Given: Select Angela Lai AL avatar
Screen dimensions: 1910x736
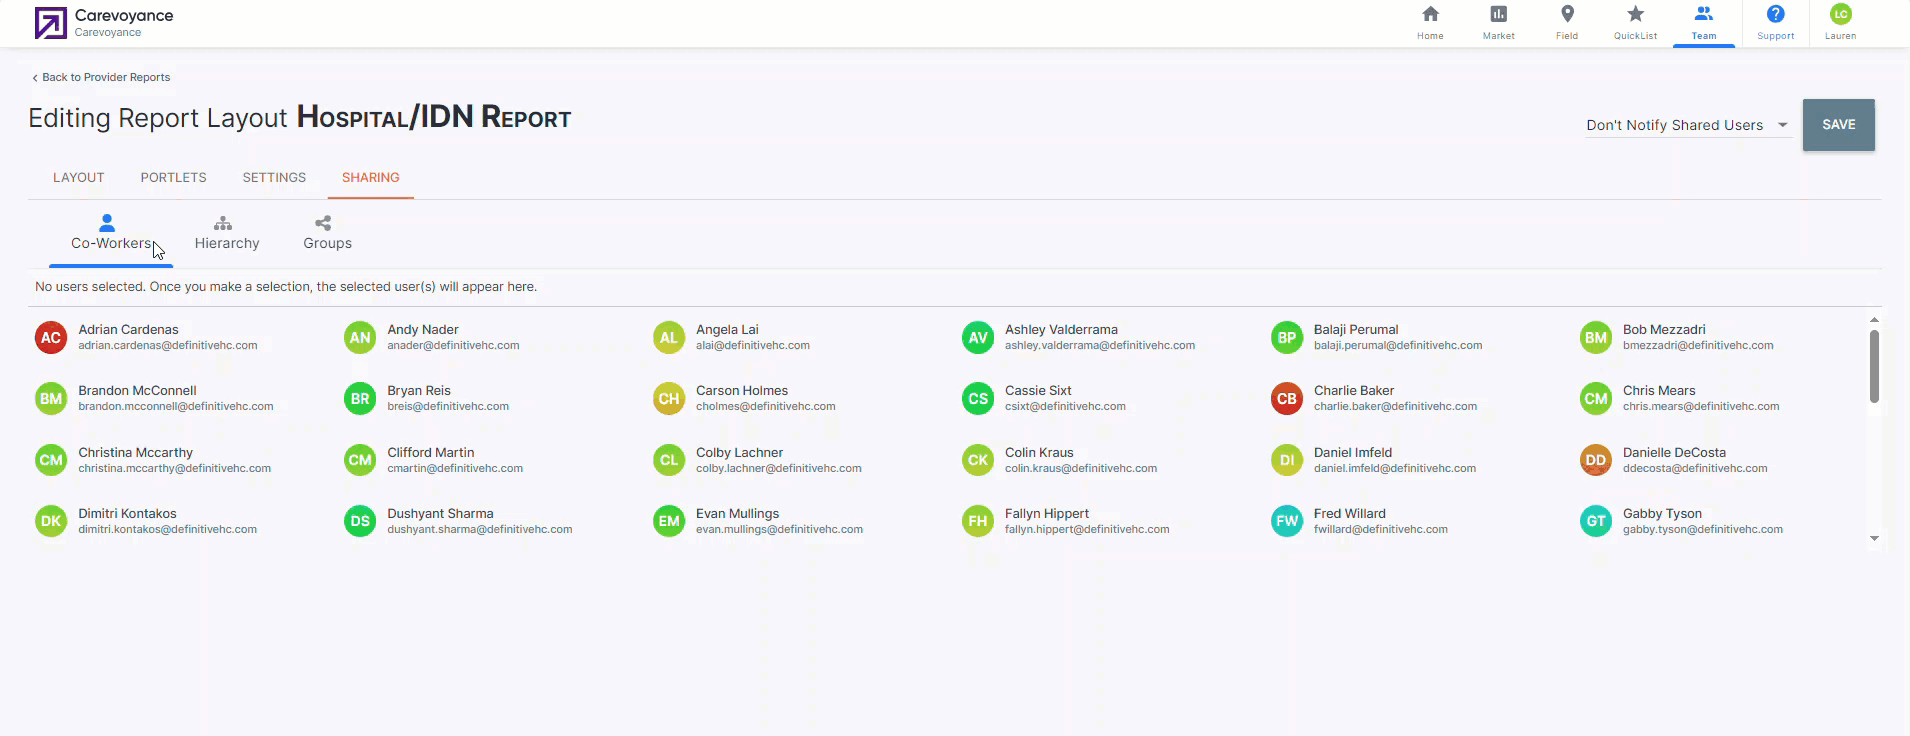Looking at the screenshot, I should pos(669,338).
